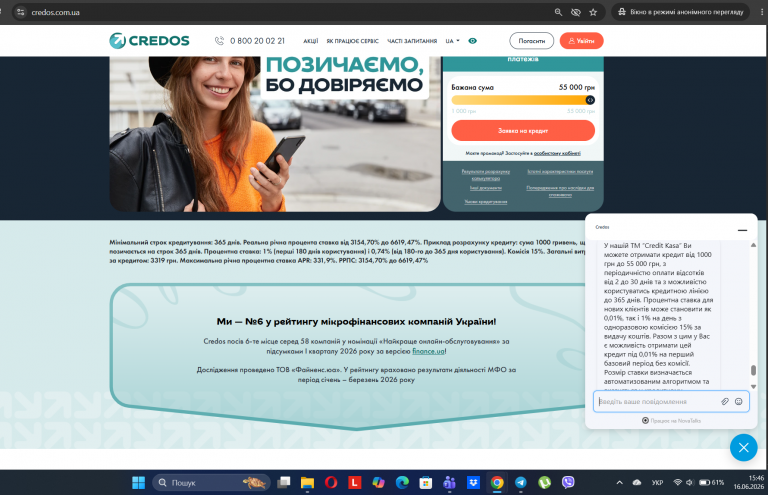Screen dimensions: 768x495
Task: Adjust the Бажана сума slider handle
Action: [x=590, y=100]
